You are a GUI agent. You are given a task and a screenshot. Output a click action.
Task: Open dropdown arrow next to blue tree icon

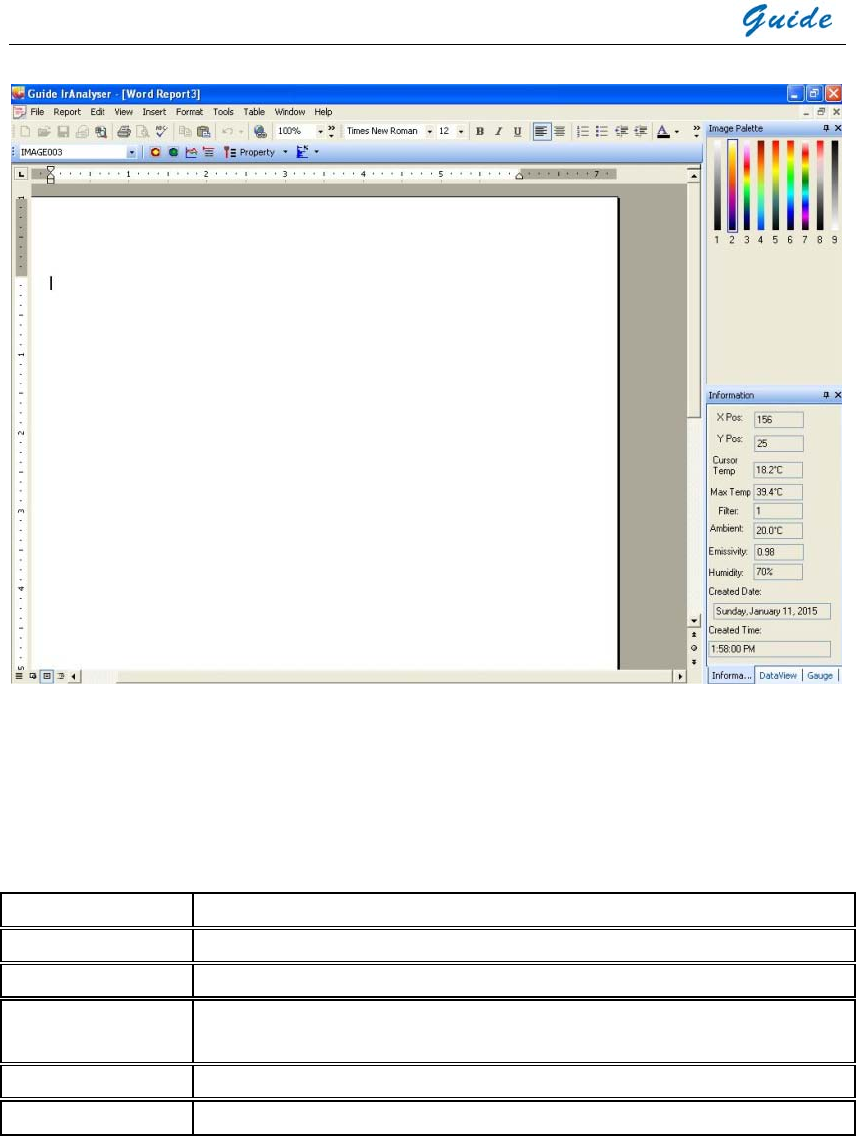(316, 152)
